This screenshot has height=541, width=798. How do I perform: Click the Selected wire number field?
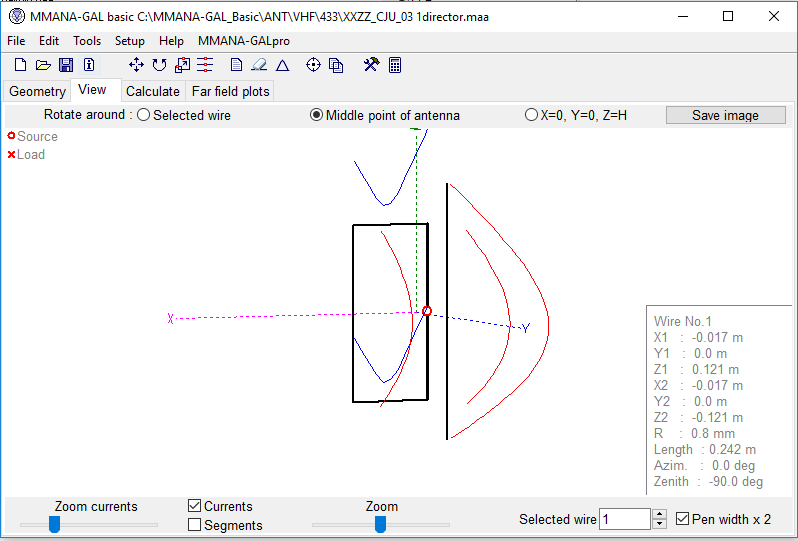[x=624, y=519]
